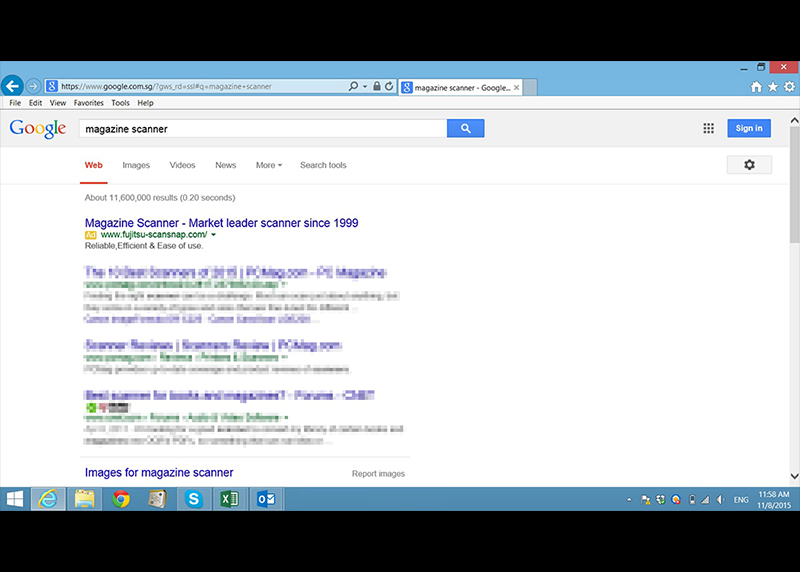
Task: Open the Magazine Scanner Market leader ad link
Action: click(221, 222)
